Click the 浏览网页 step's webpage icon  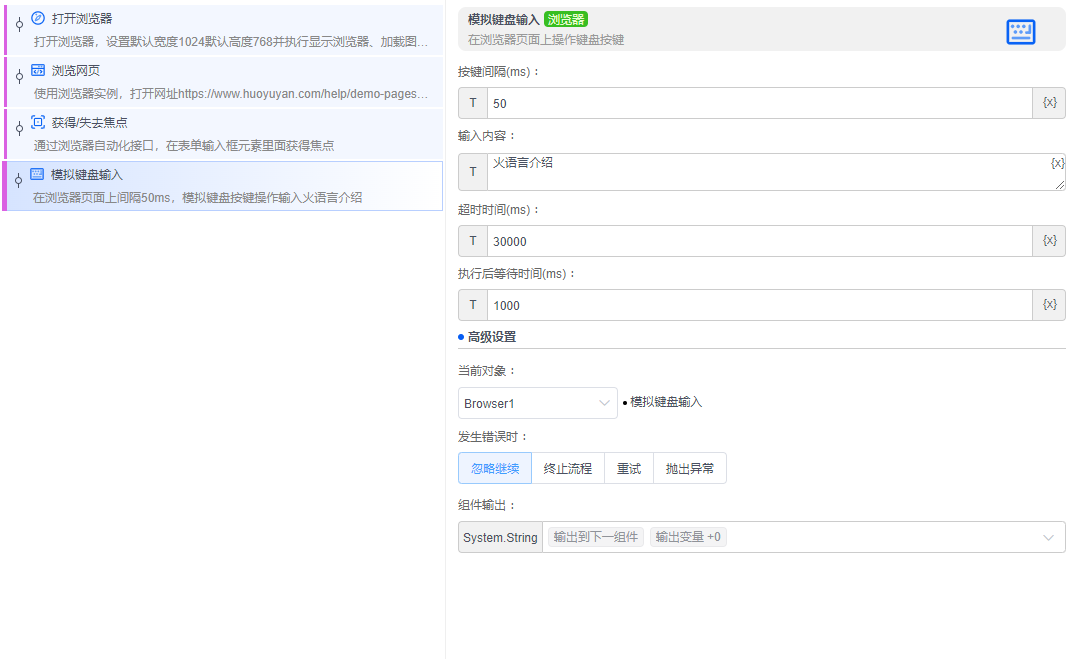point(38,70)
